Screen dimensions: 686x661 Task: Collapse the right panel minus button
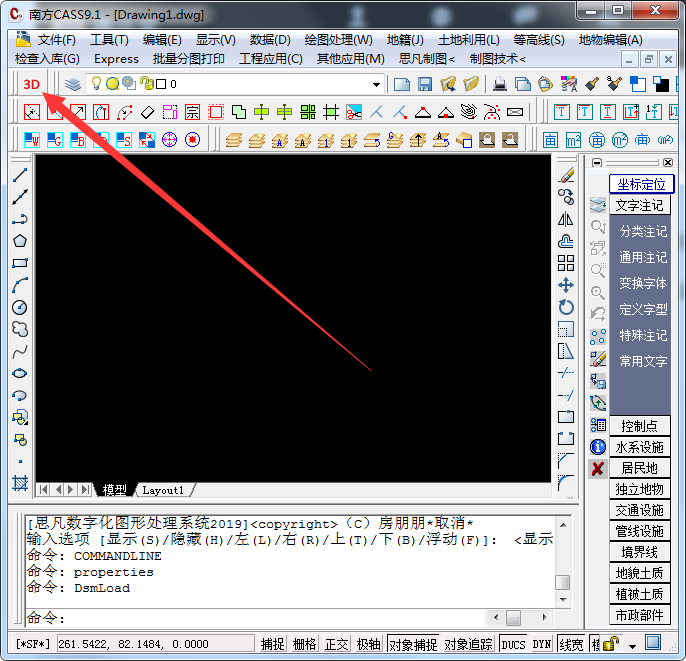[597, 163]
